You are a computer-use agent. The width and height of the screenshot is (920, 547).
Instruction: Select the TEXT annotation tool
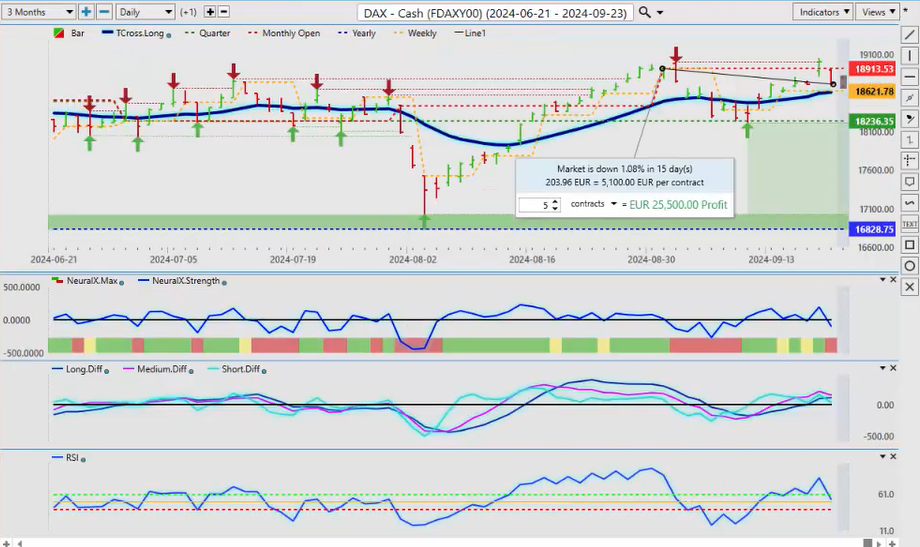[909, 224]
